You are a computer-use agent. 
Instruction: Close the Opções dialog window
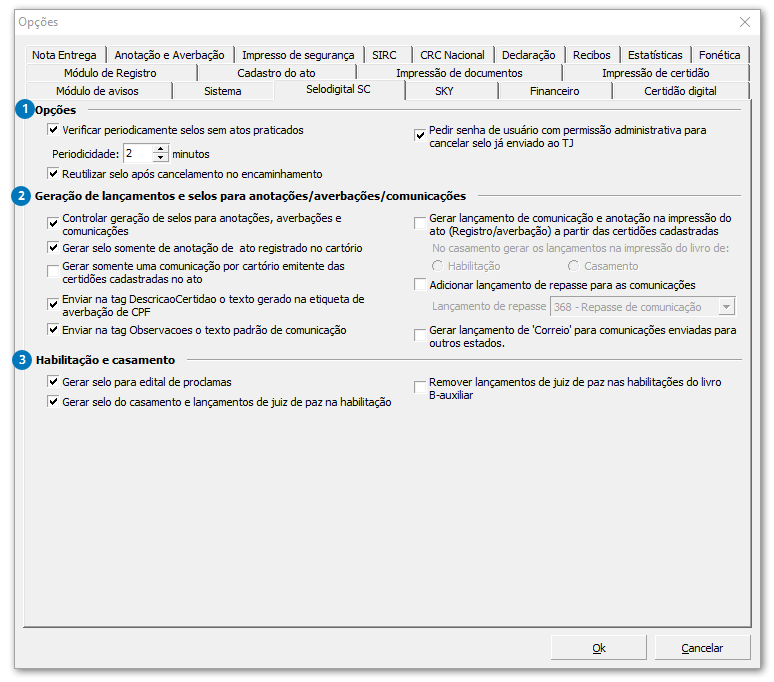click(x=745, y=22)
